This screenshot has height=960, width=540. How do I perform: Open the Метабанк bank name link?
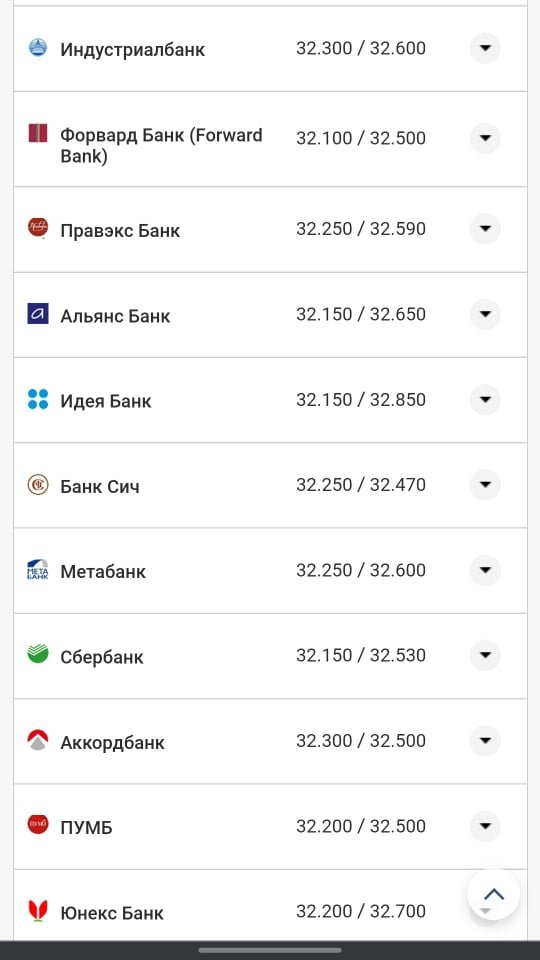tap(103, 572)
